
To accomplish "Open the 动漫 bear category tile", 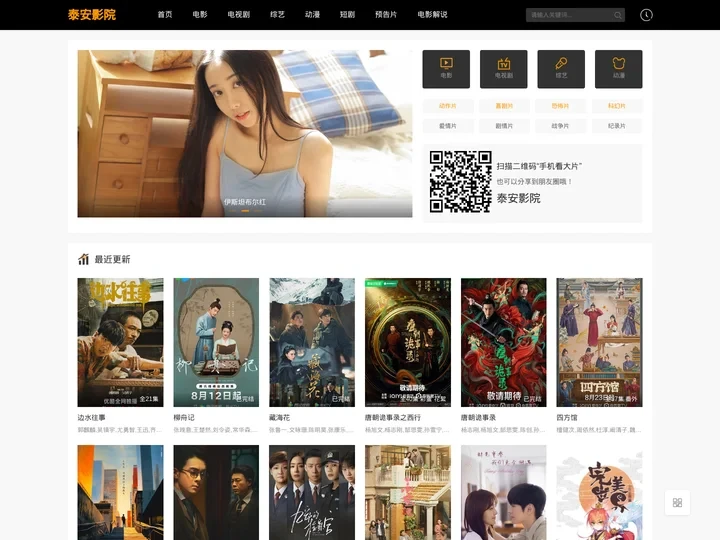I will coord(619,69).
